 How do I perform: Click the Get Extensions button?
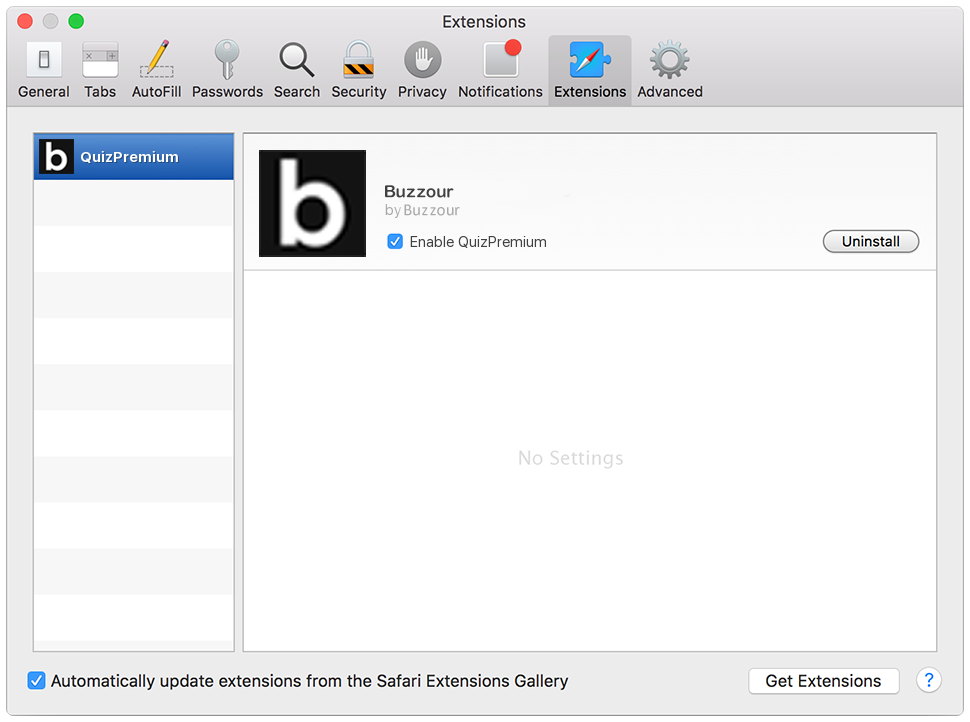823,681
